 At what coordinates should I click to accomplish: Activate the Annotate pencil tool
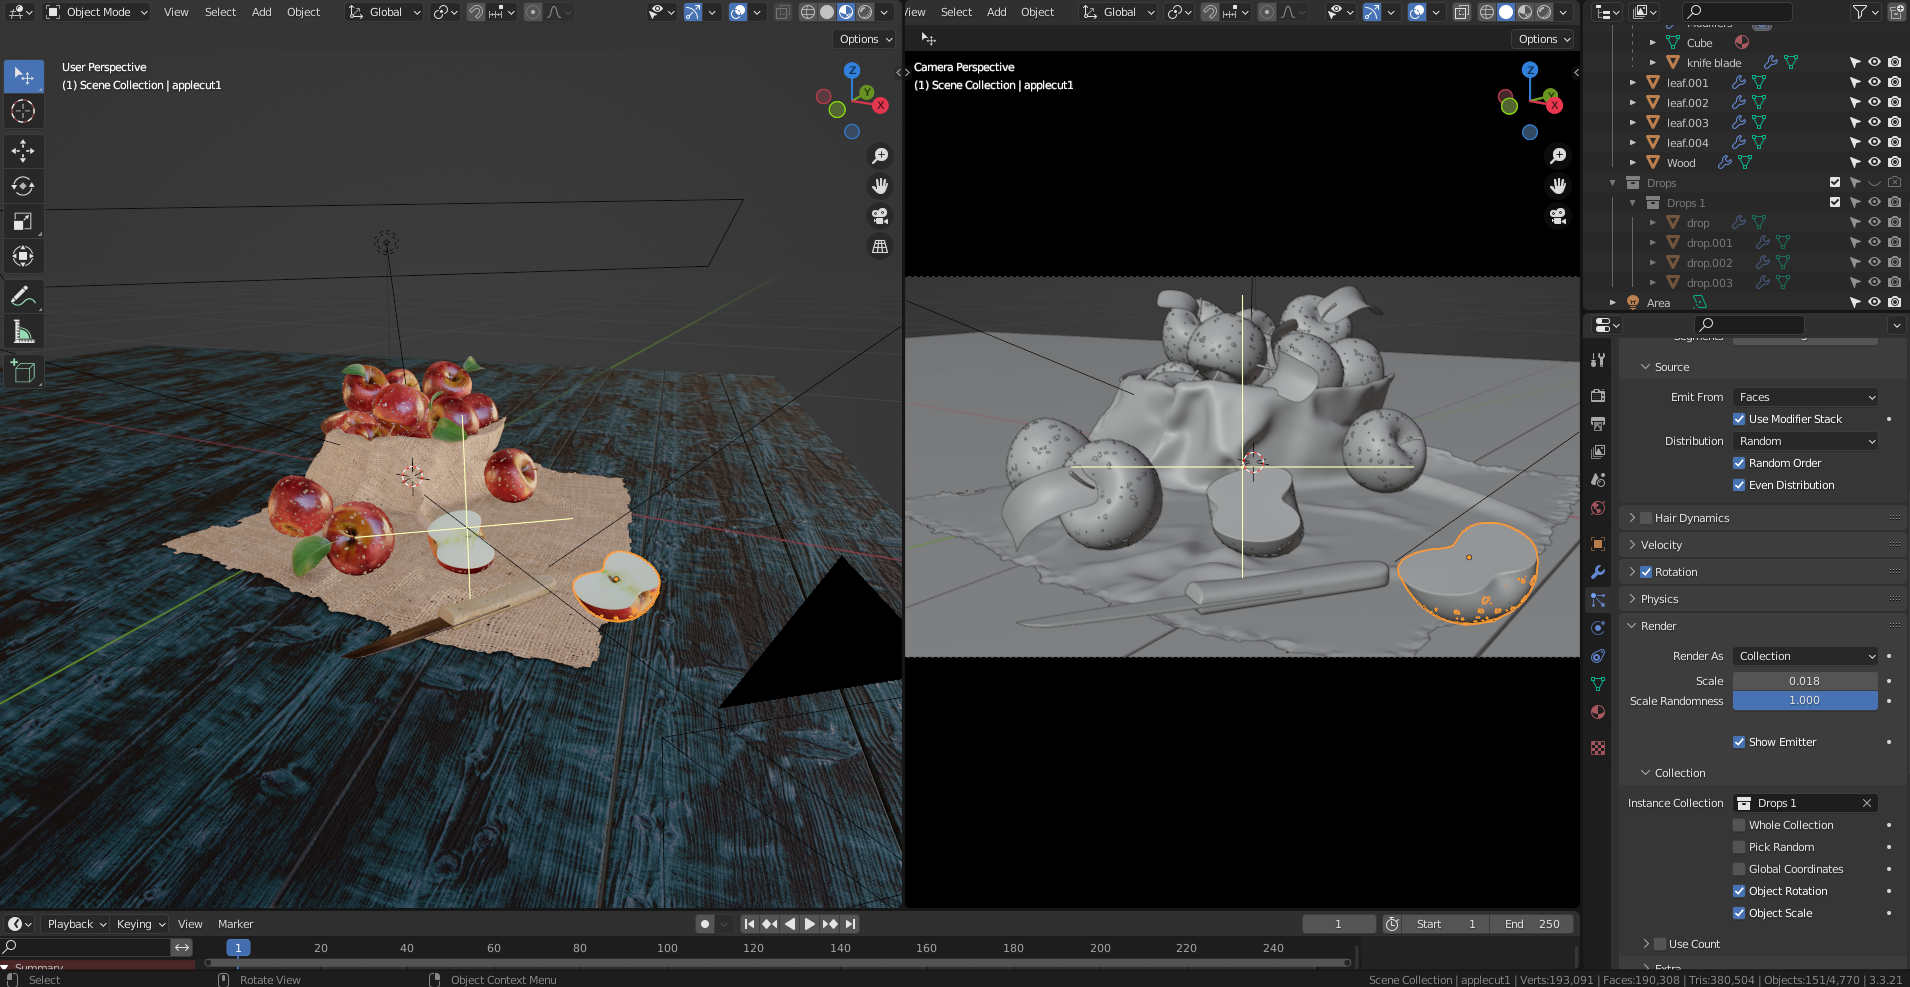[x=23, y=297]
